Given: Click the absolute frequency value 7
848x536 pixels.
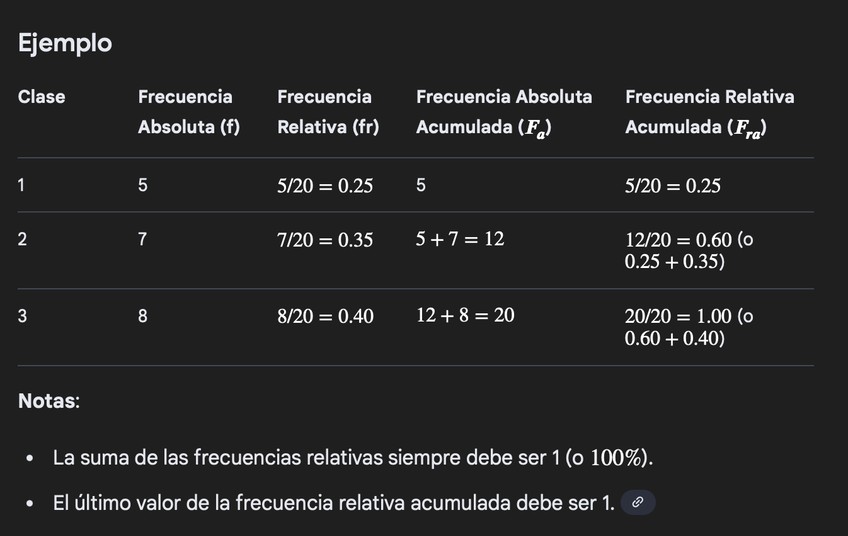Looking at the screenshot, I should point(143,240).
